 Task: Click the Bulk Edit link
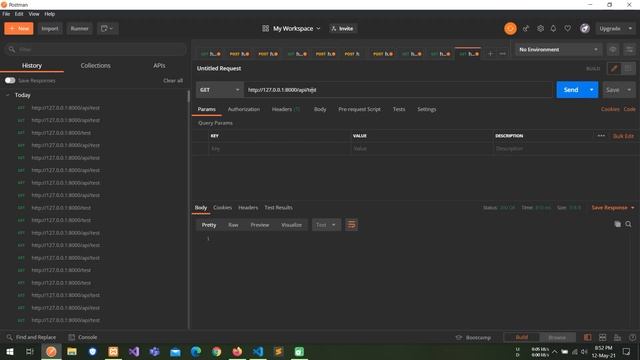point(623,136)
